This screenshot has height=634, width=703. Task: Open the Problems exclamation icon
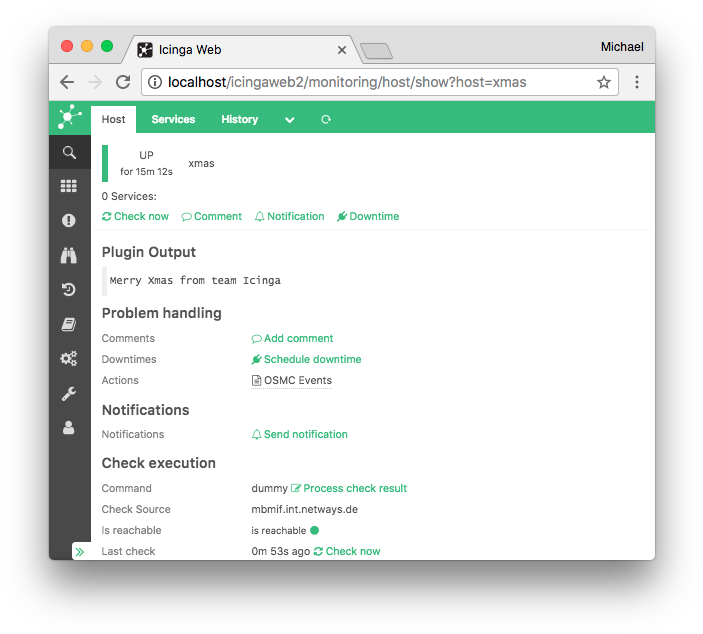[x=69, y=221]
